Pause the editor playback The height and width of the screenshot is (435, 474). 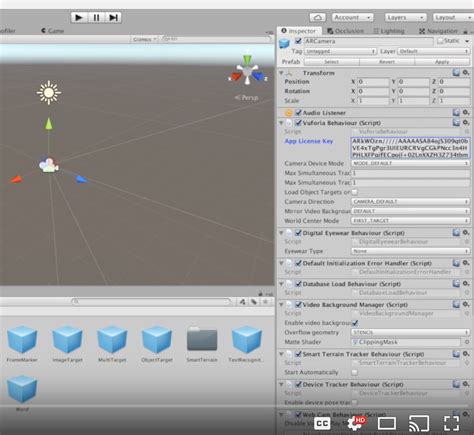click(x=96, y=17)
